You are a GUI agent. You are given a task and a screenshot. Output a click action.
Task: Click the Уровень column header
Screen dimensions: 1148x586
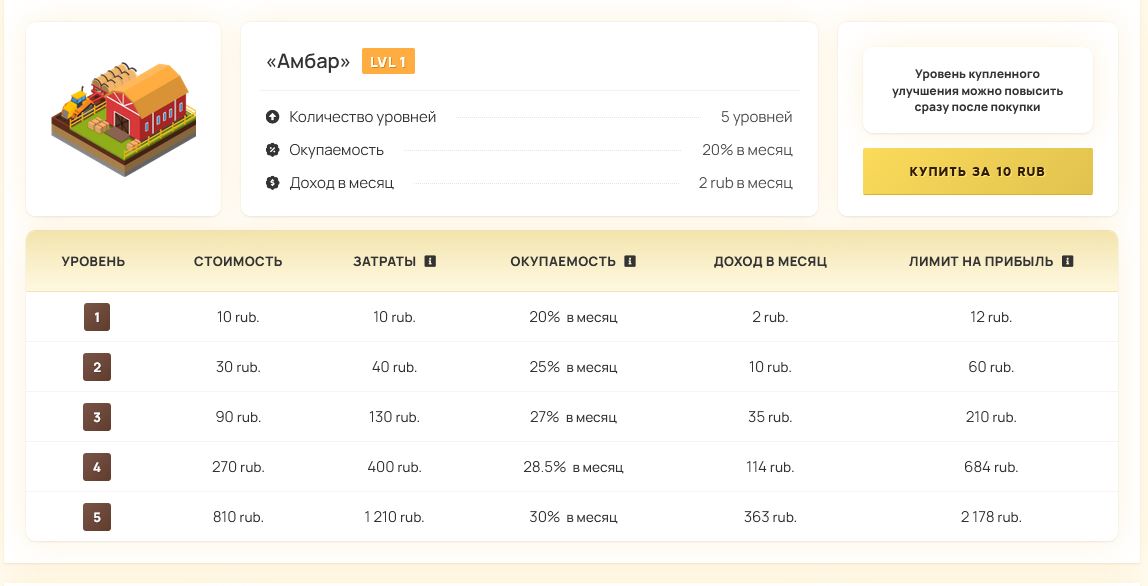click(x=93, y=261)
